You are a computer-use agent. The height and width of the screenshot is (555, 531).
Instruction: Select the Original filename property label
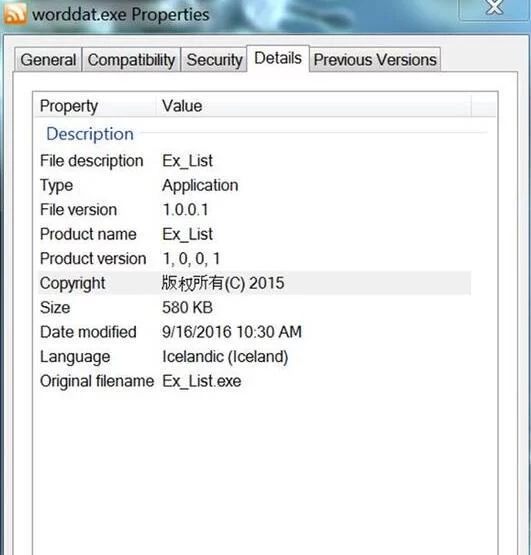97,381
